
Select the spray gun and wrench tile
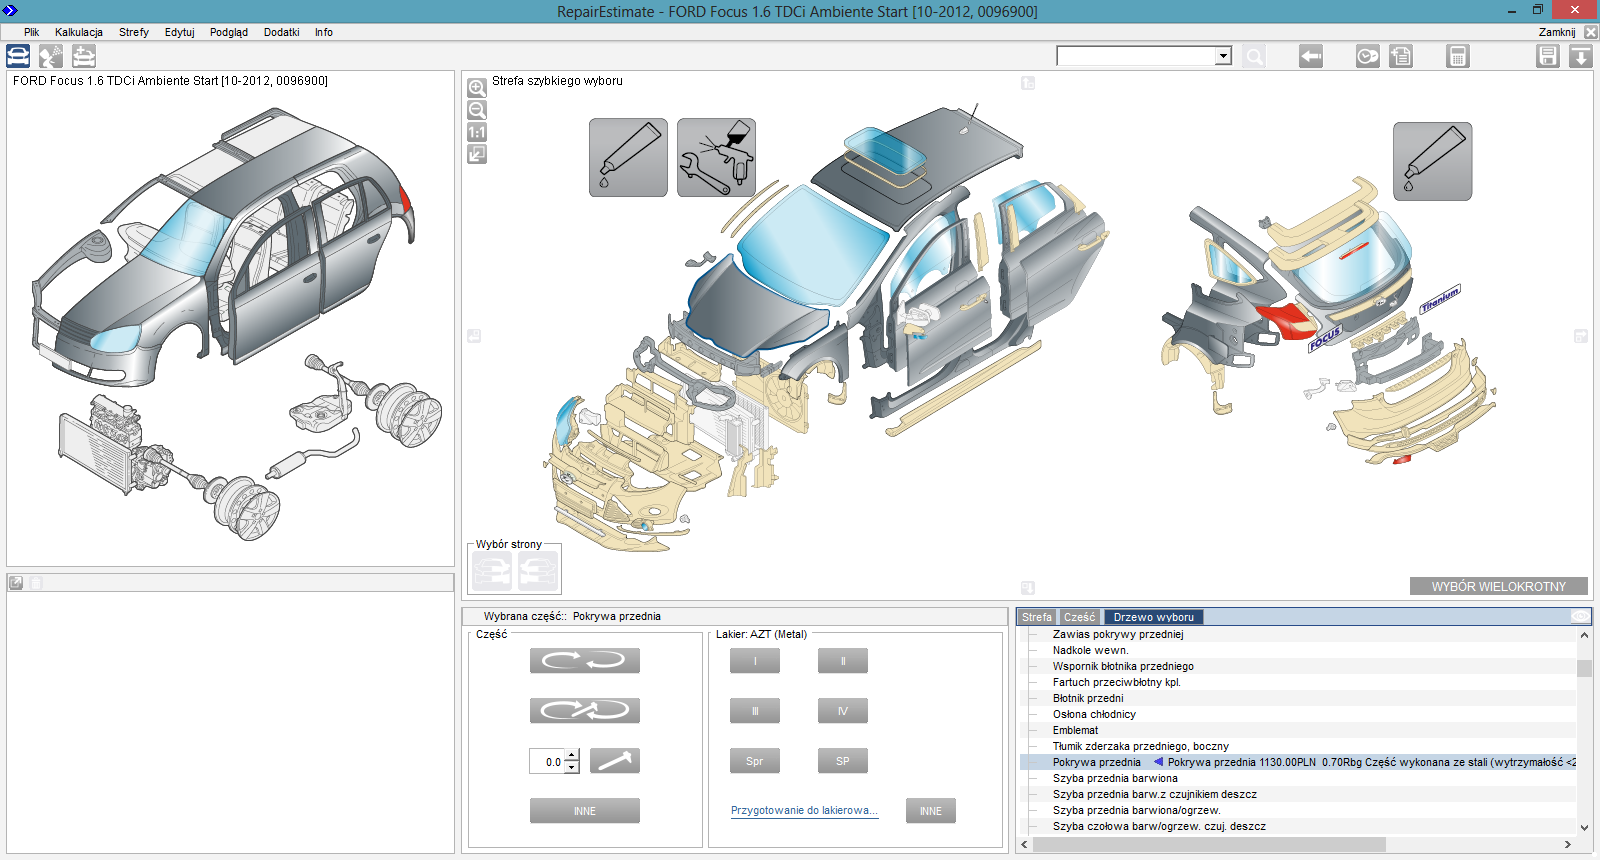tap(716, 157)
